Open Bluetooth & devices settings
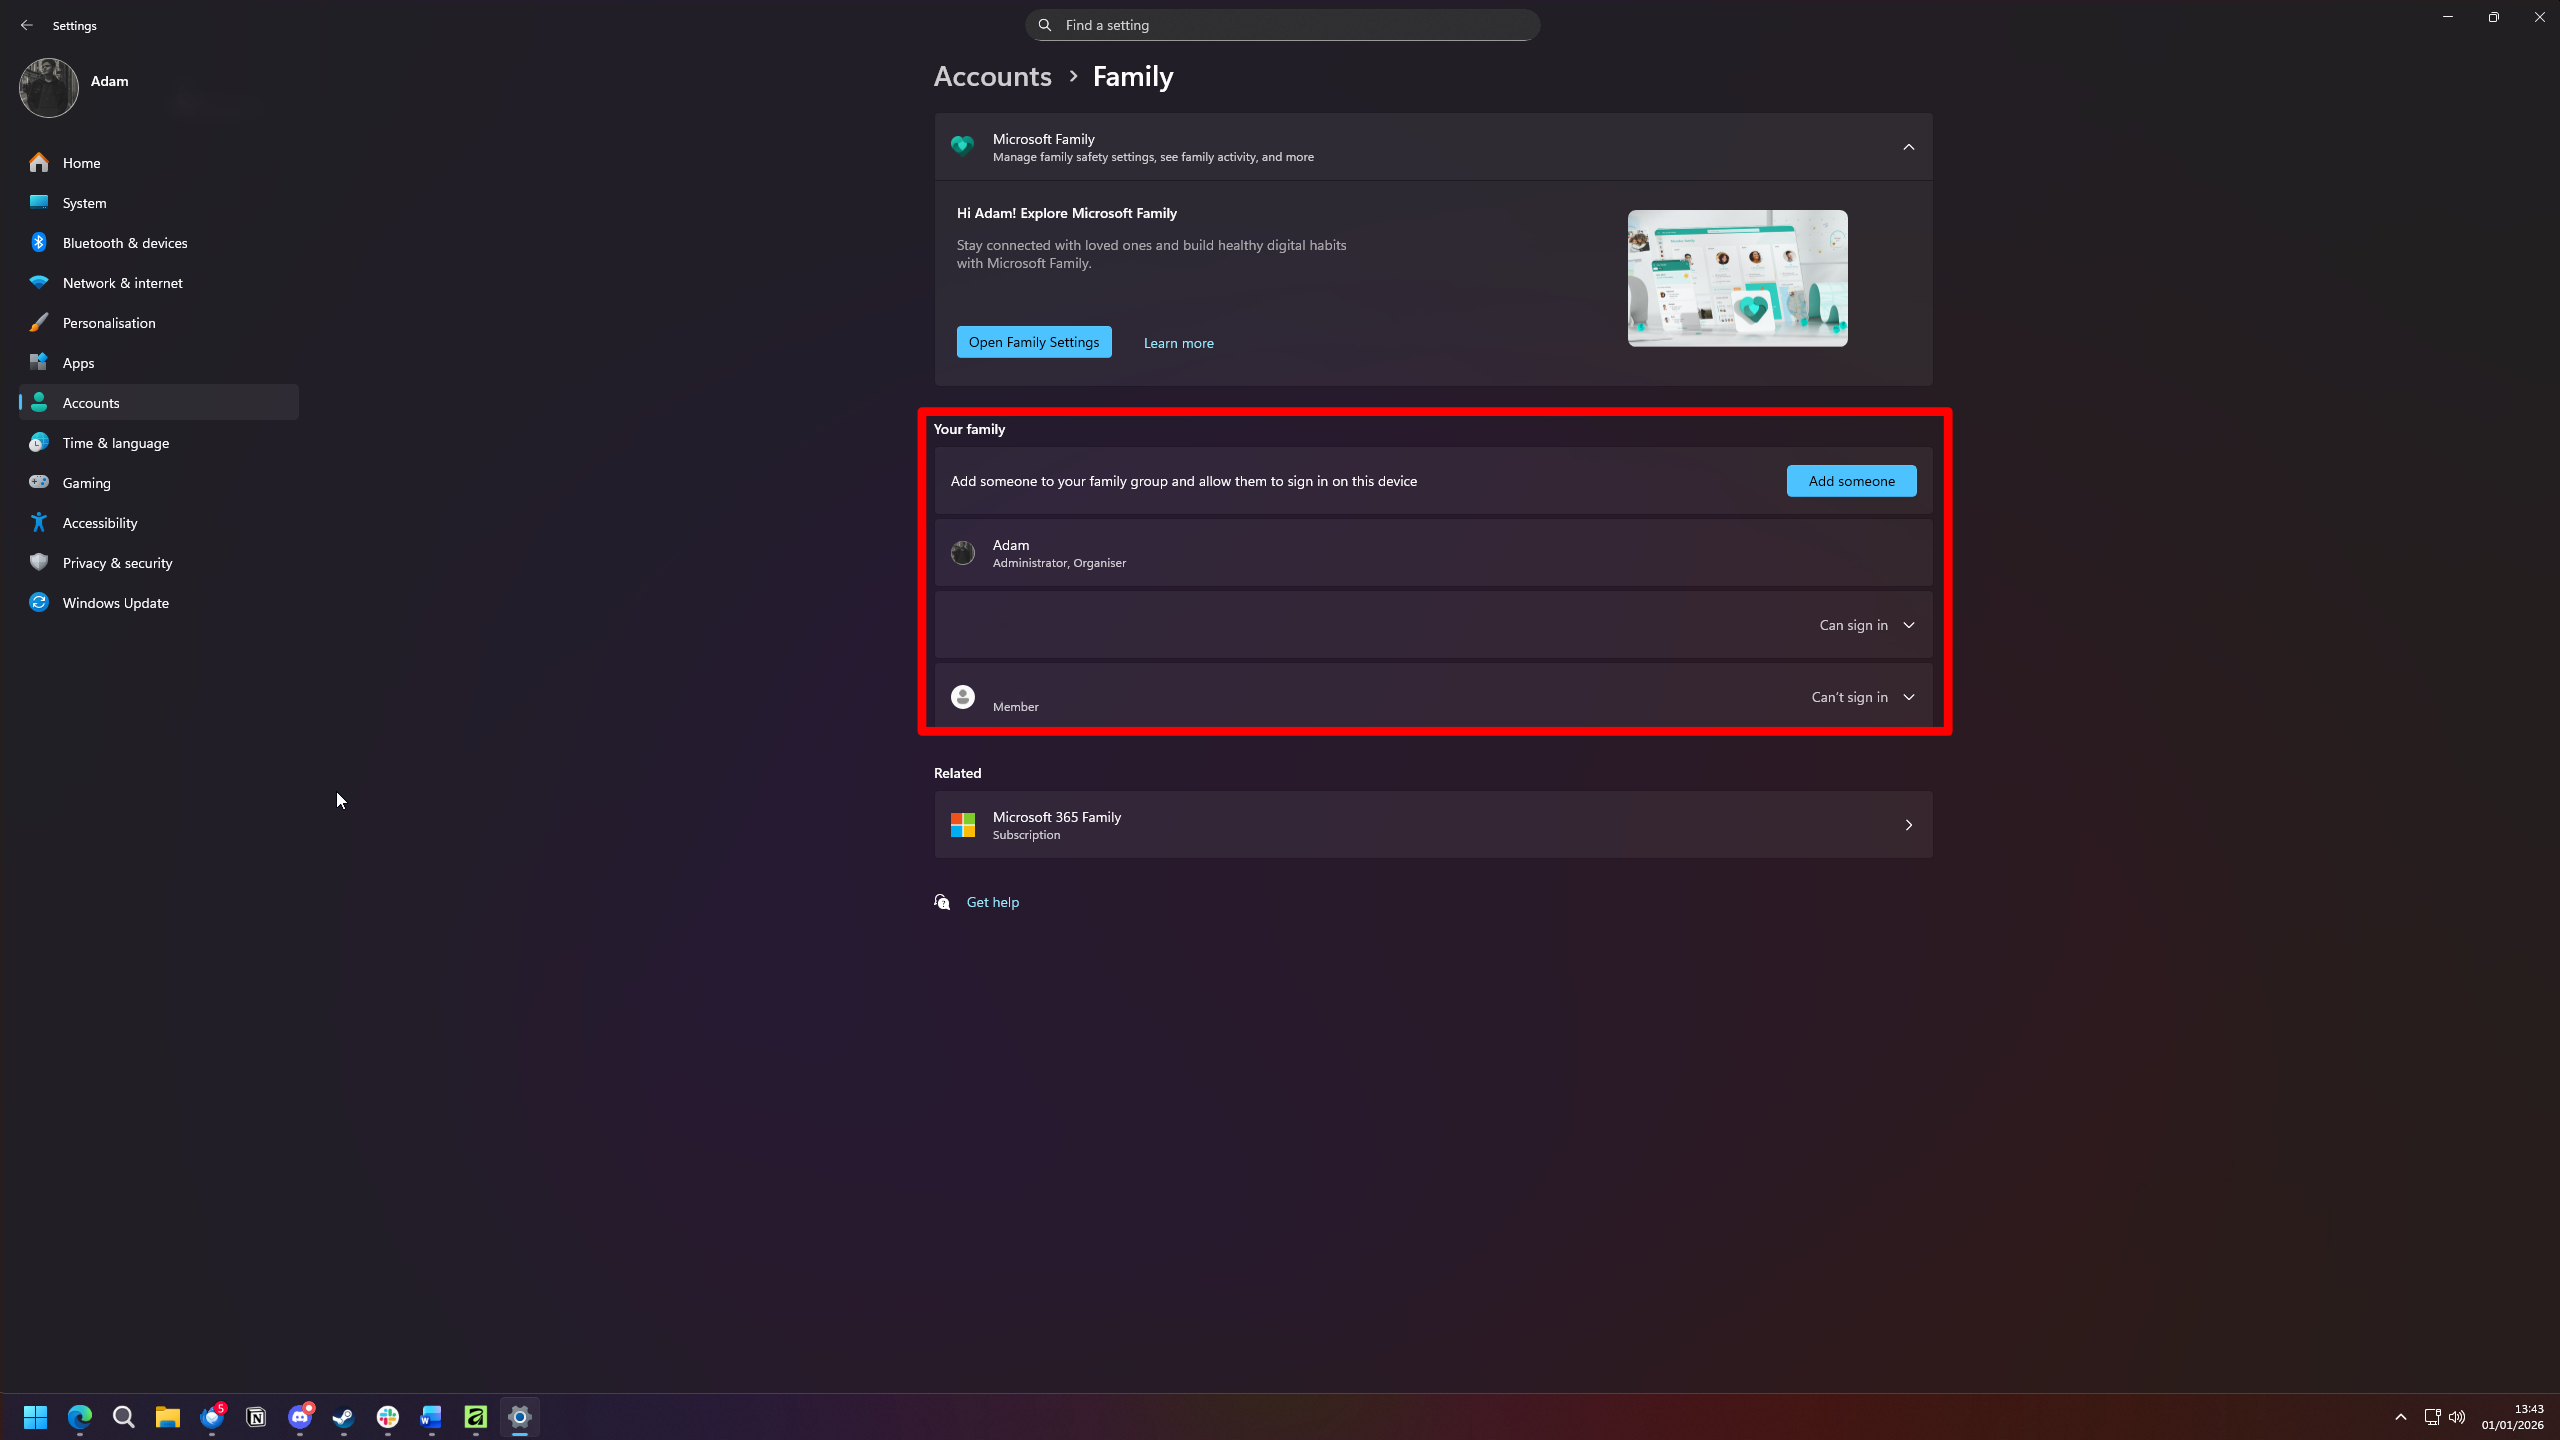Image resolution: width=2560 pixels, height=1440 pixels. pos(124,242)
